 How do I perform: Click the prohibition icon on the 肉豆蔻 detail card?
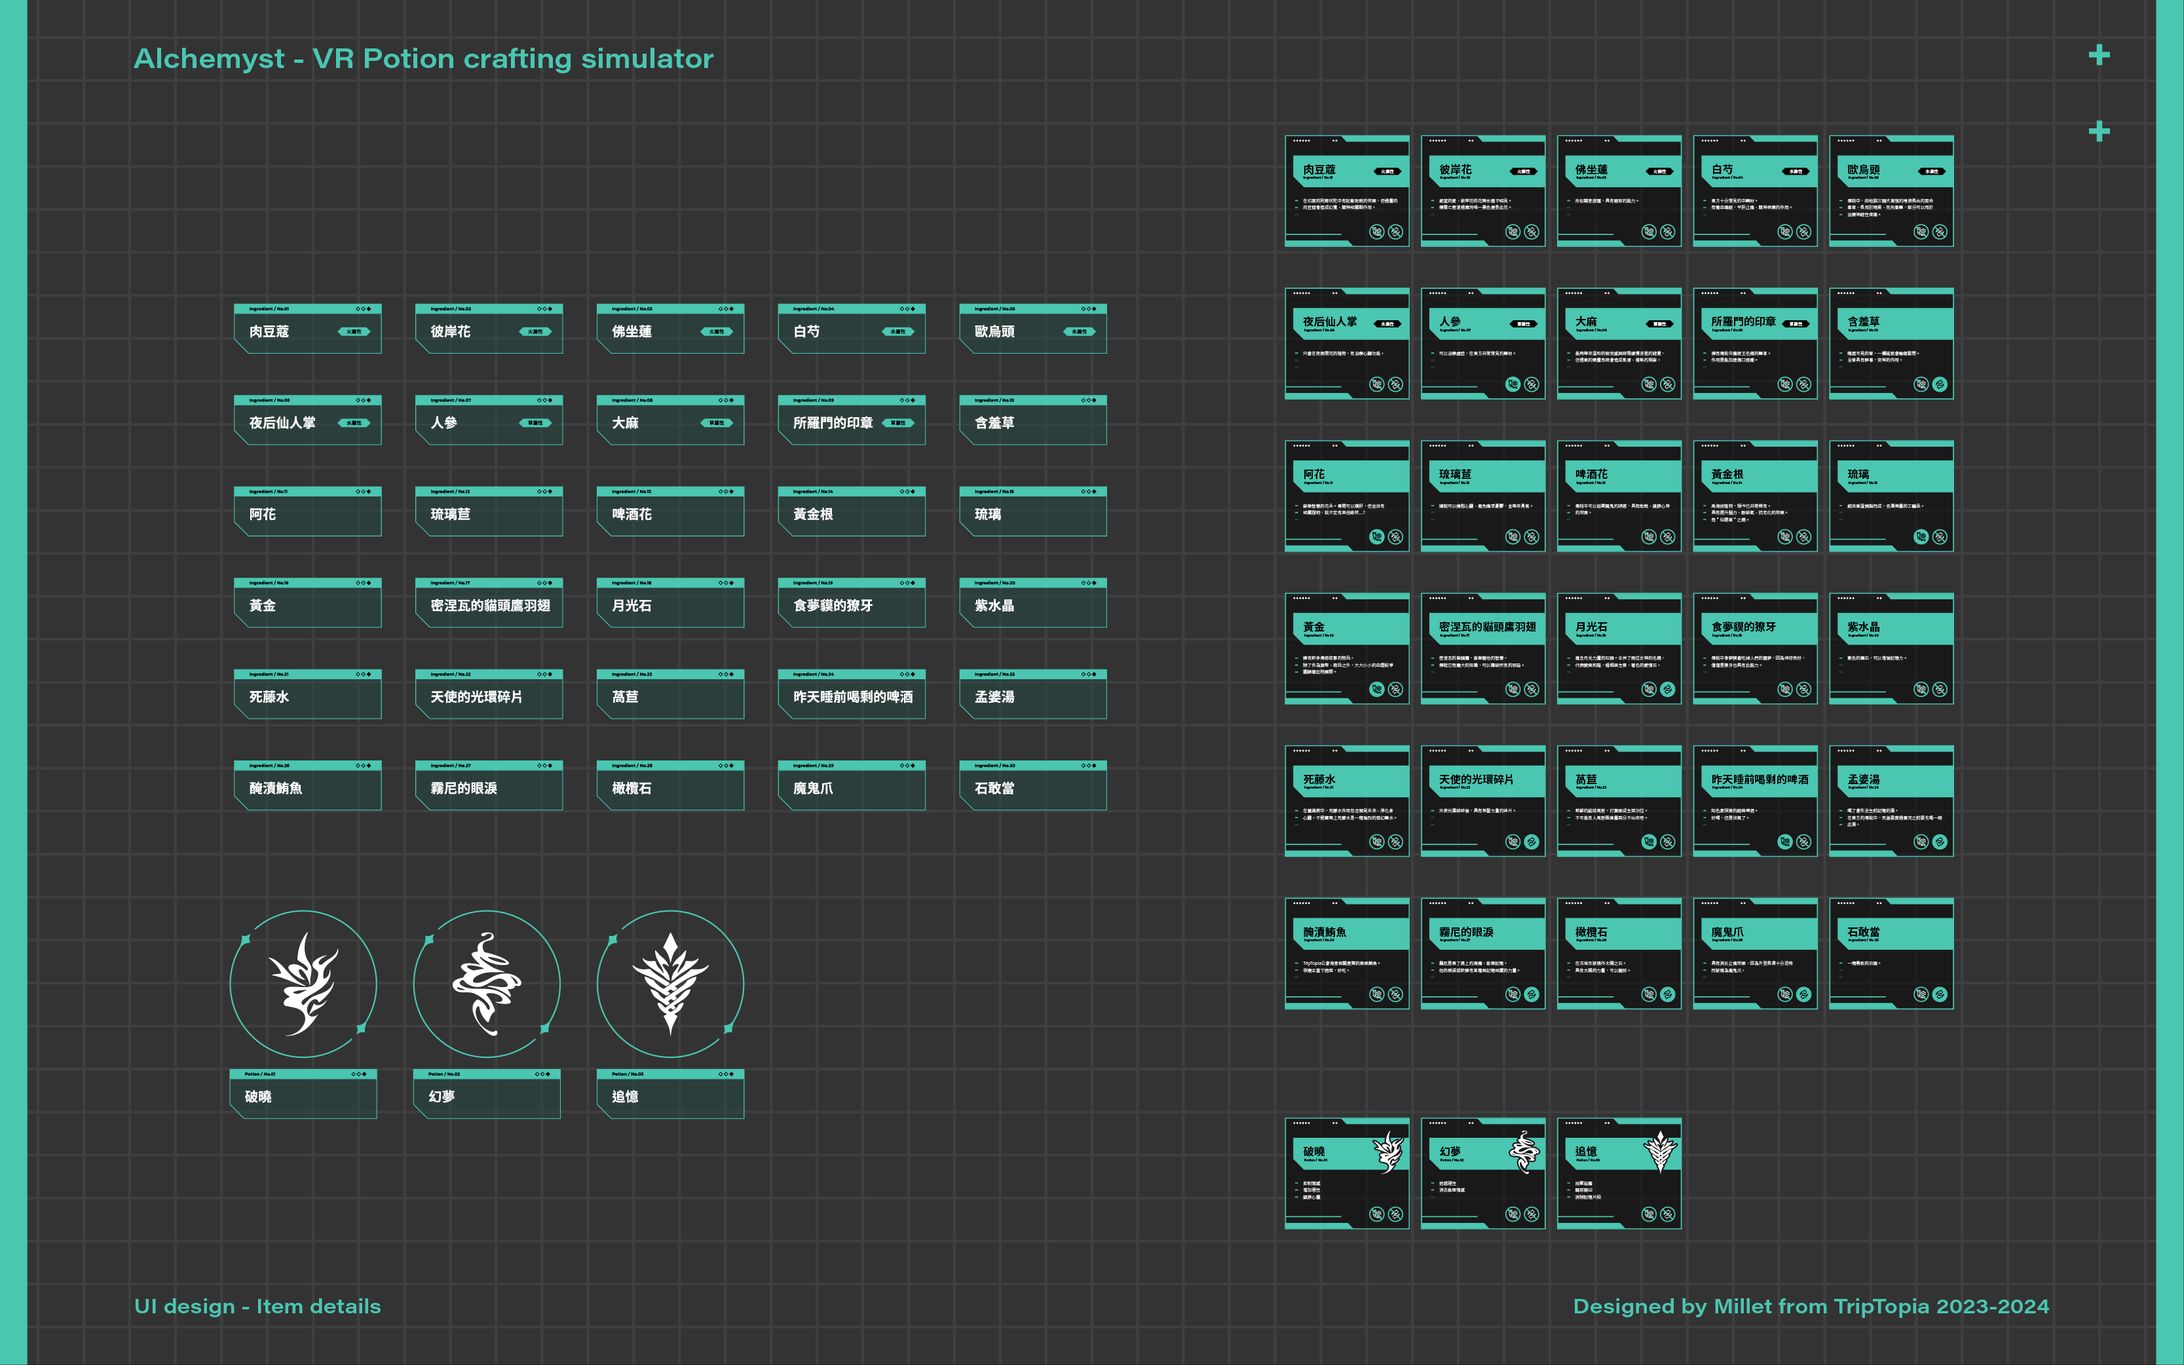pos(1377,232)
